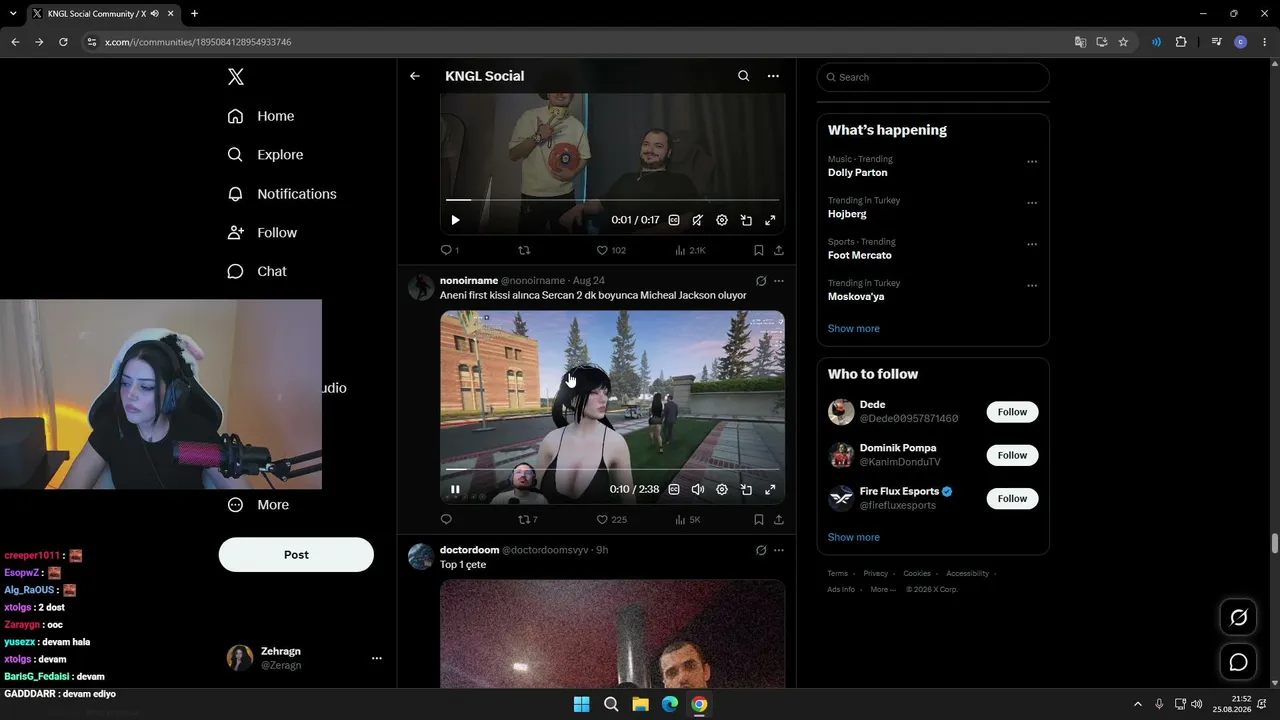This screenshot has height=720, width=1280.
Task: Click the X logo in the sidebar
Action: pos(236,77)
